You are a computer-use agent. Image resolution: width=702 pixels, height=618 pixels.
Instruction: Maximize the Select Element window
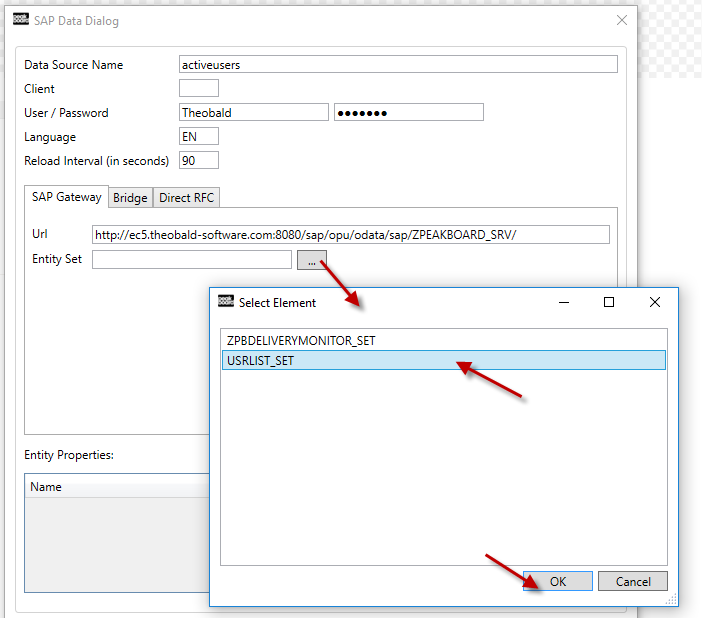609,303
